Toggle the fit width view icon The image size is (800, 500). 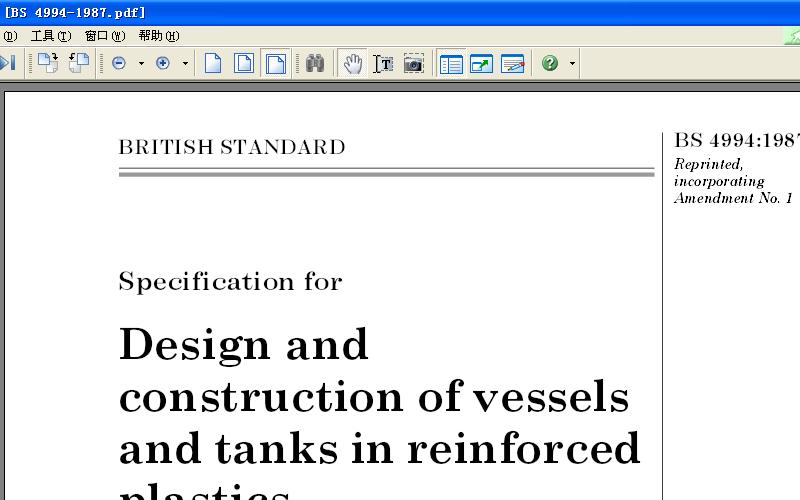pyautogui.click(x=276, y=64)
